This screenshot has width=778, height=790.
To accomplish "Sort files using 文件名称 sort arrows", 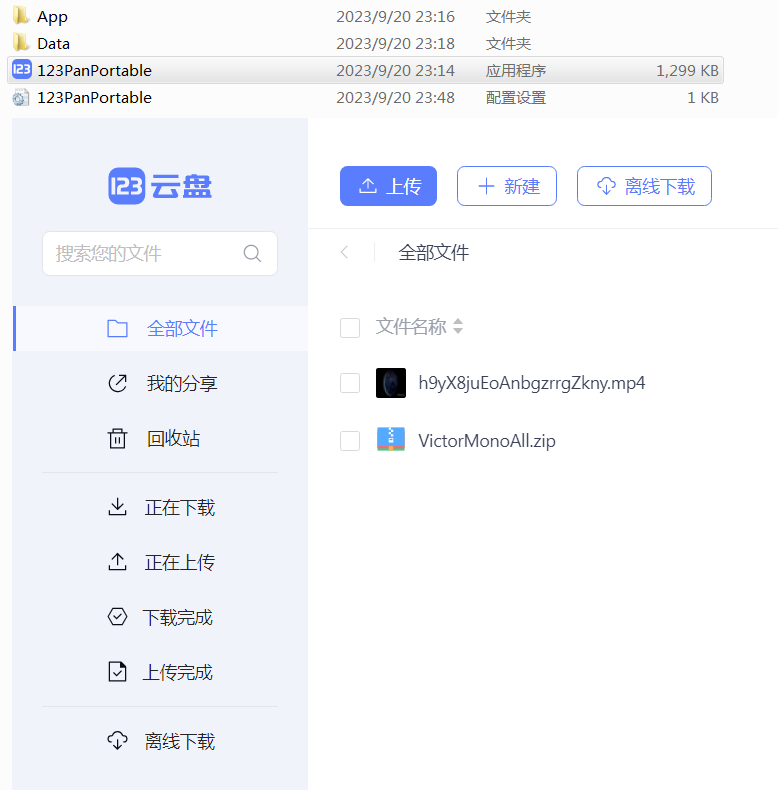I will pos(458,327).
